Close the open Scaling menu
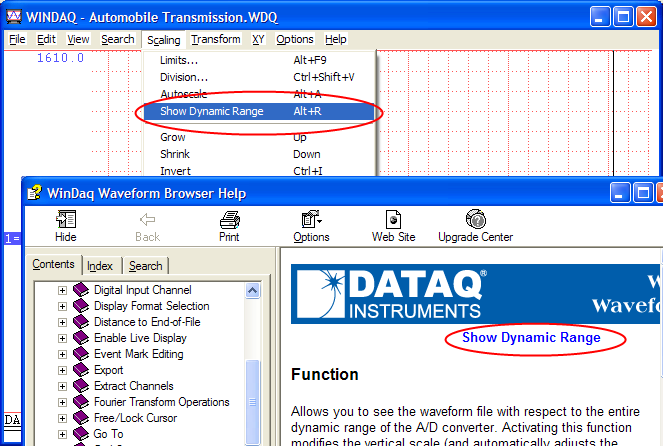The height and width of the screenshot is (446, 663). click(164, 40)
